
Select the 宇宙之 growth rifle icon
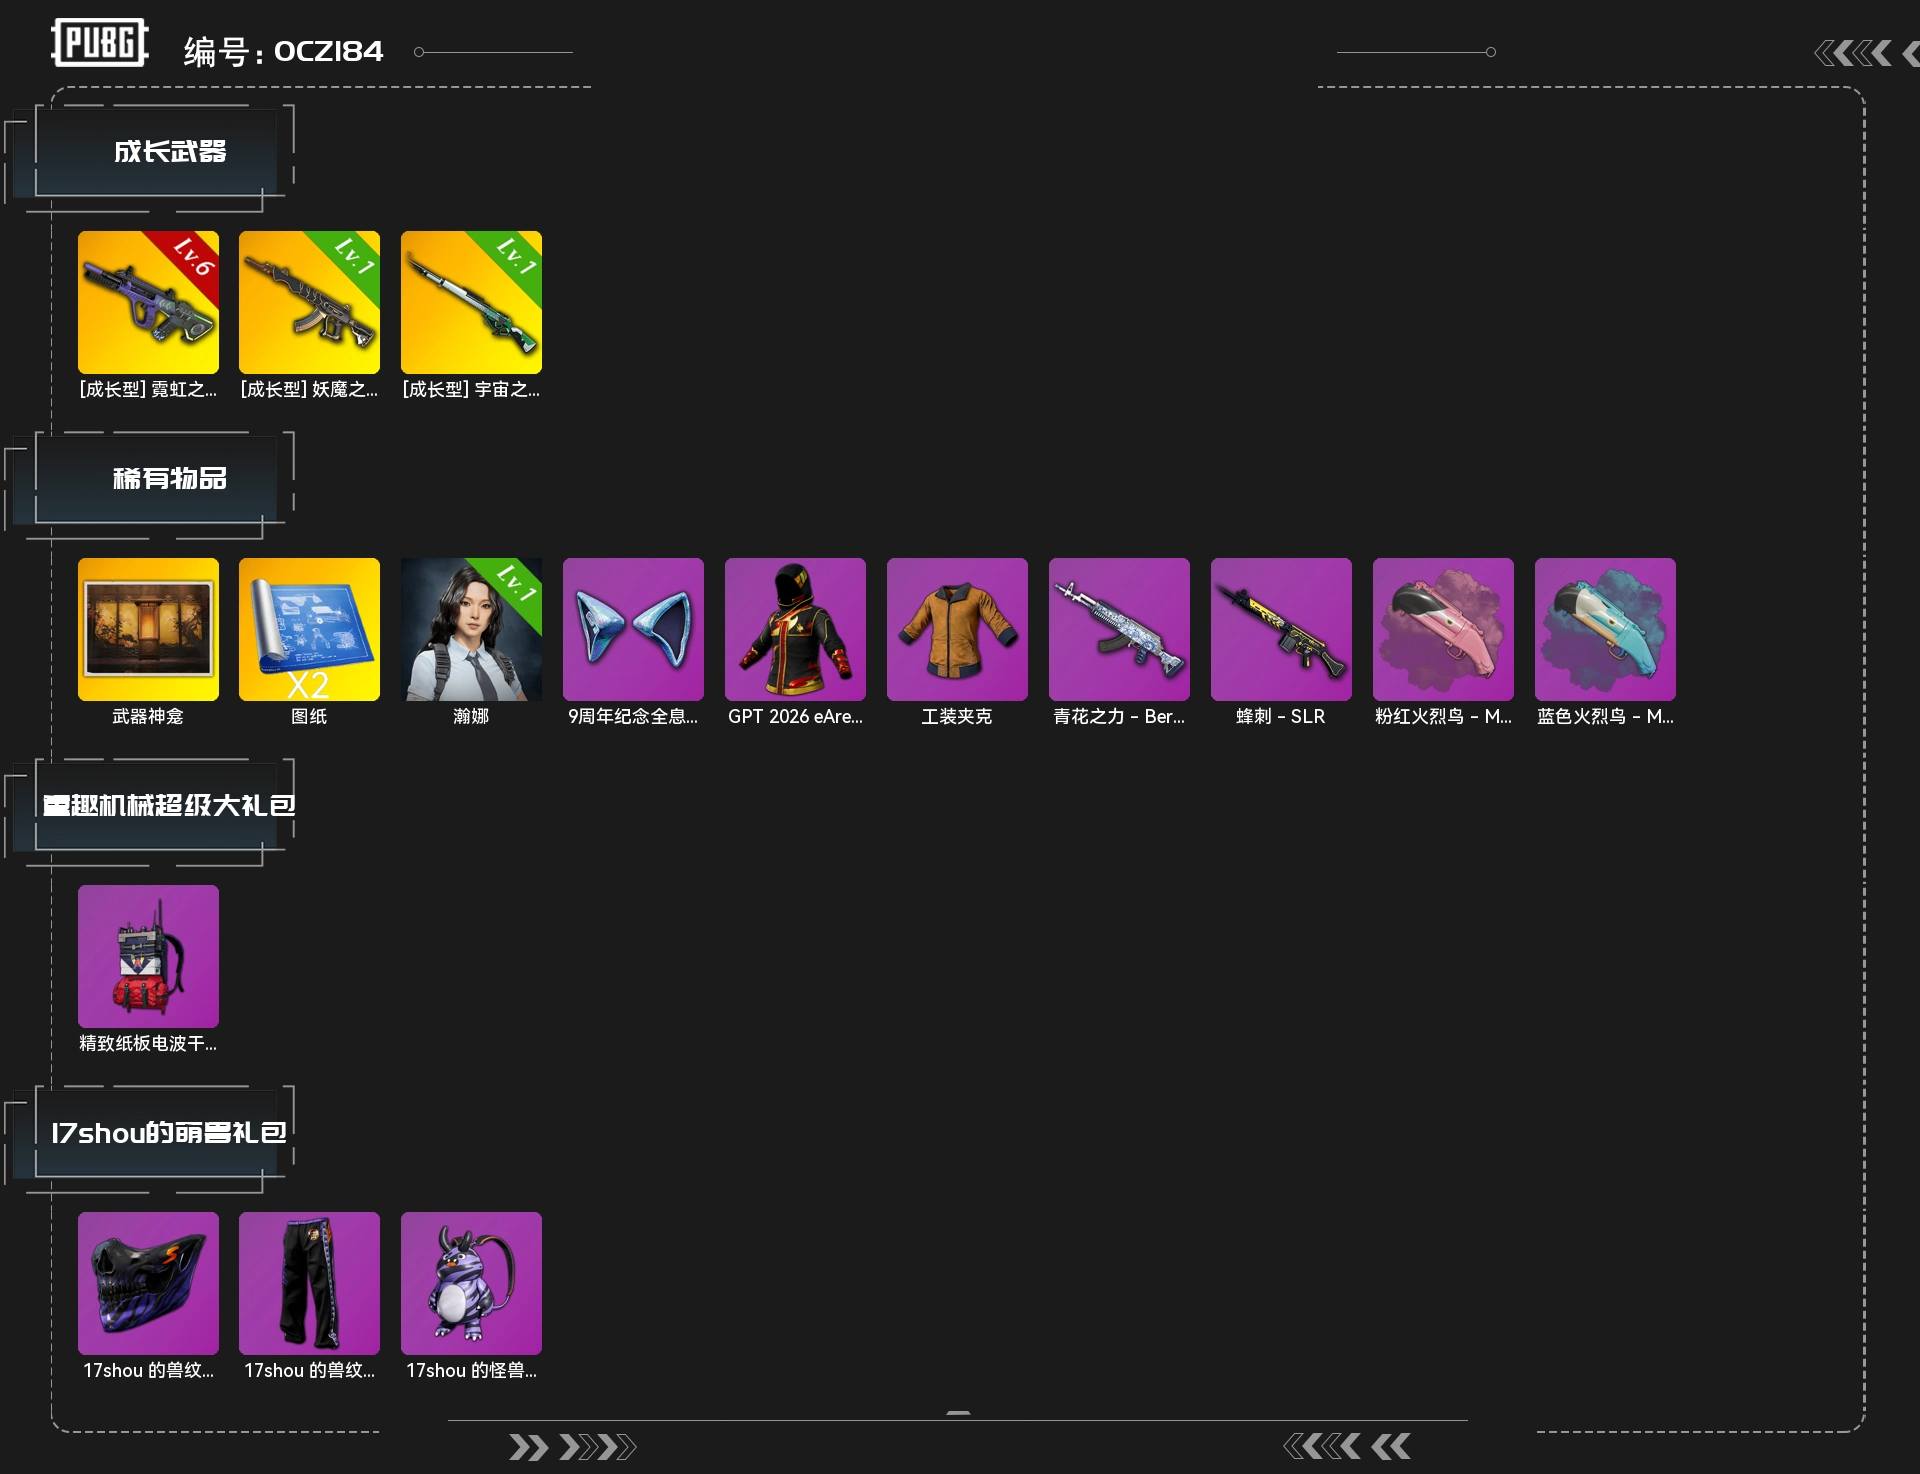click(471, 302)
